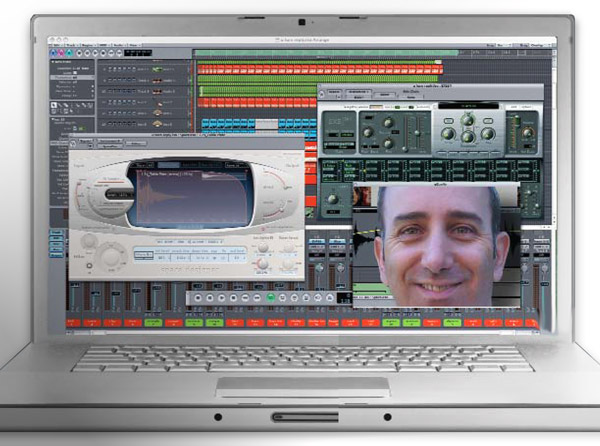This screenshot has width=600, height=446.
Task: Open the Track menu in Arrange window
Action: [72, 45]
